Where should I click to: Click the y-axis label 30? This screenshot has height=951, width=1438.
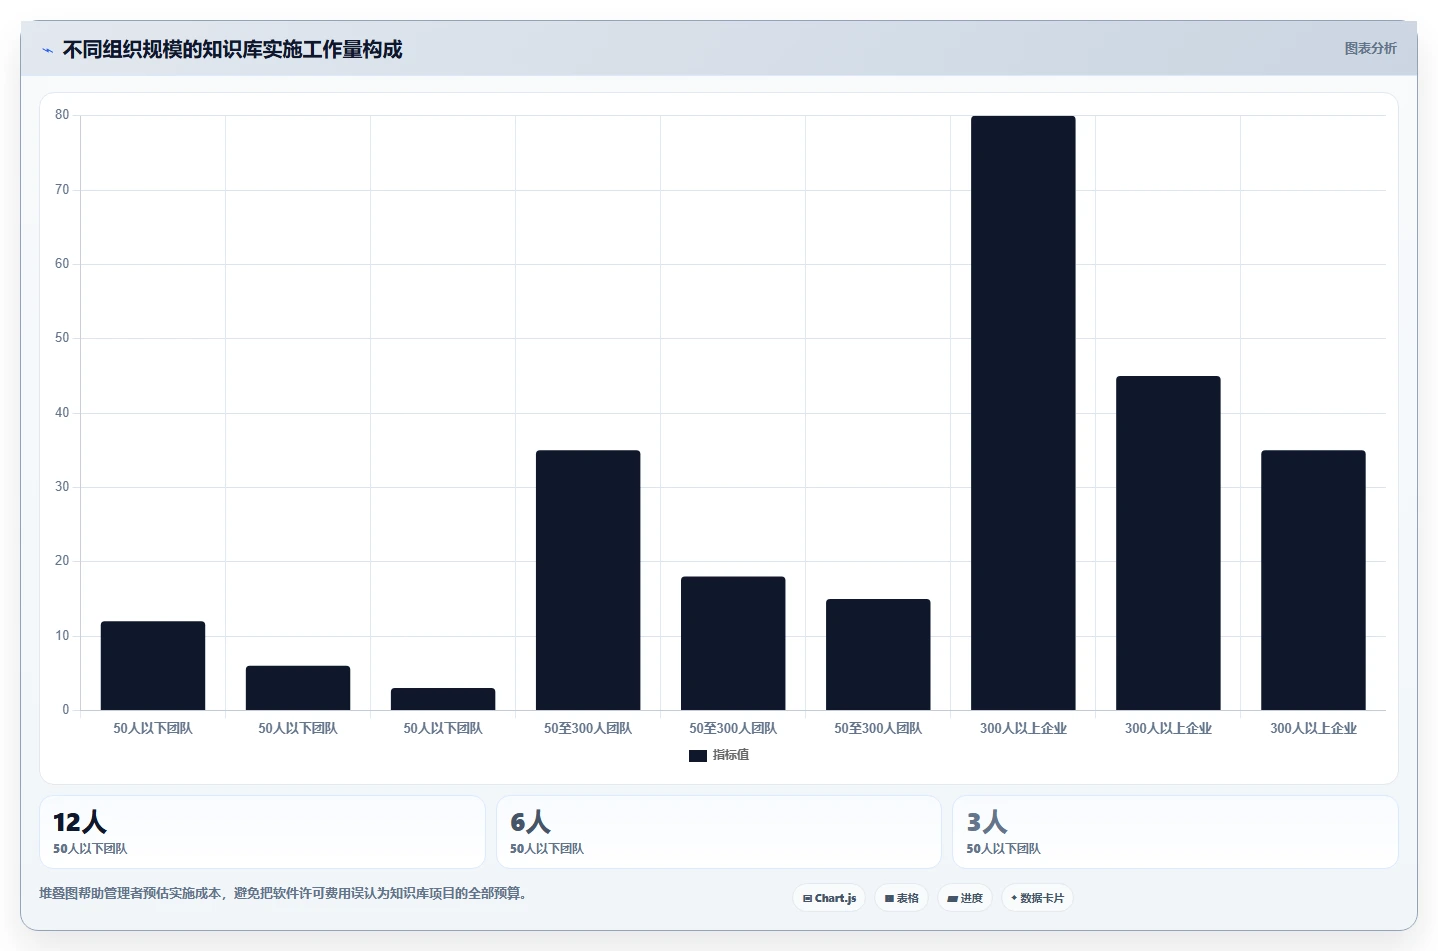pyautogui.click(x=62, y=487)
